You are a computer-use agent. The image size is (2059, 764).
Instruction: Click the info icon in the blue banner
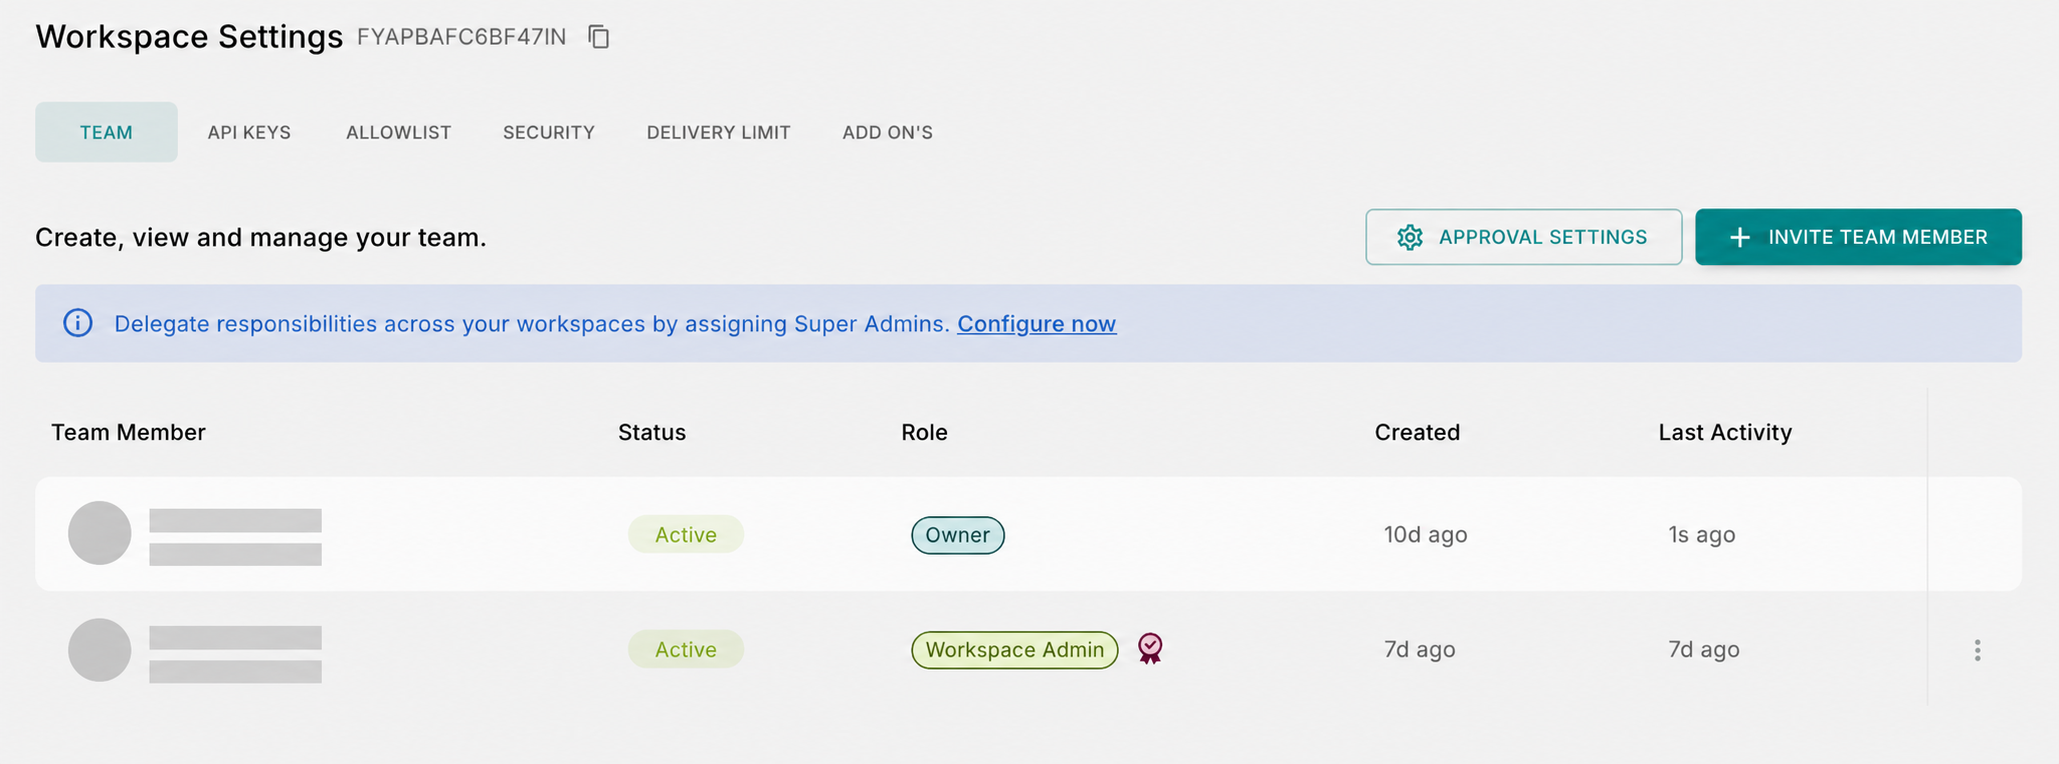tap(78, 323)
